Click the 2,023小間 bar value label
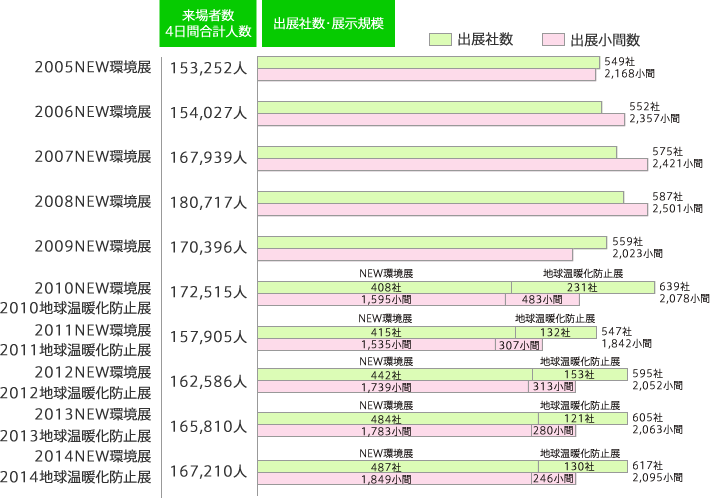The image size is (710, 498). pyautogui.click(x=638, y=253)
